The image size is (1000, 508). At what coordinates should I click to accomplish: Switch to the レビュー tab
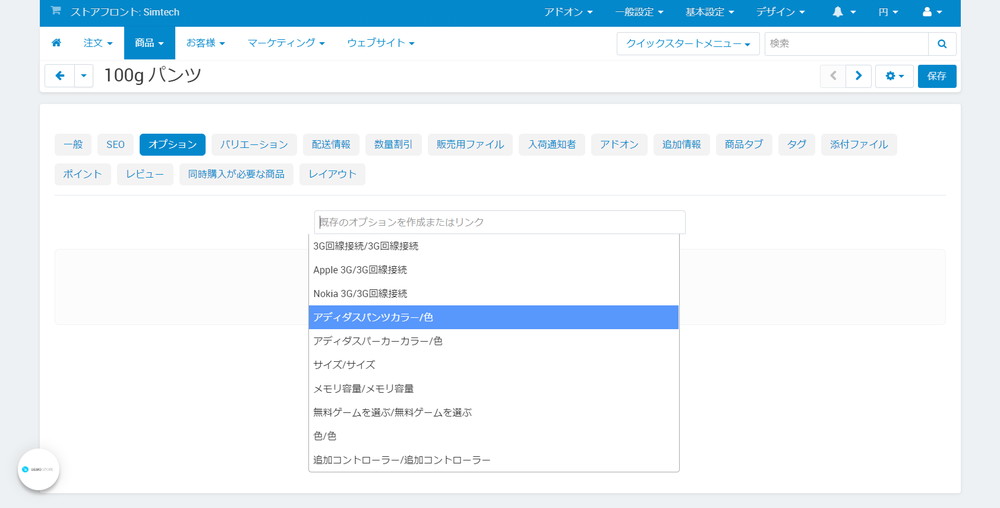145,175
